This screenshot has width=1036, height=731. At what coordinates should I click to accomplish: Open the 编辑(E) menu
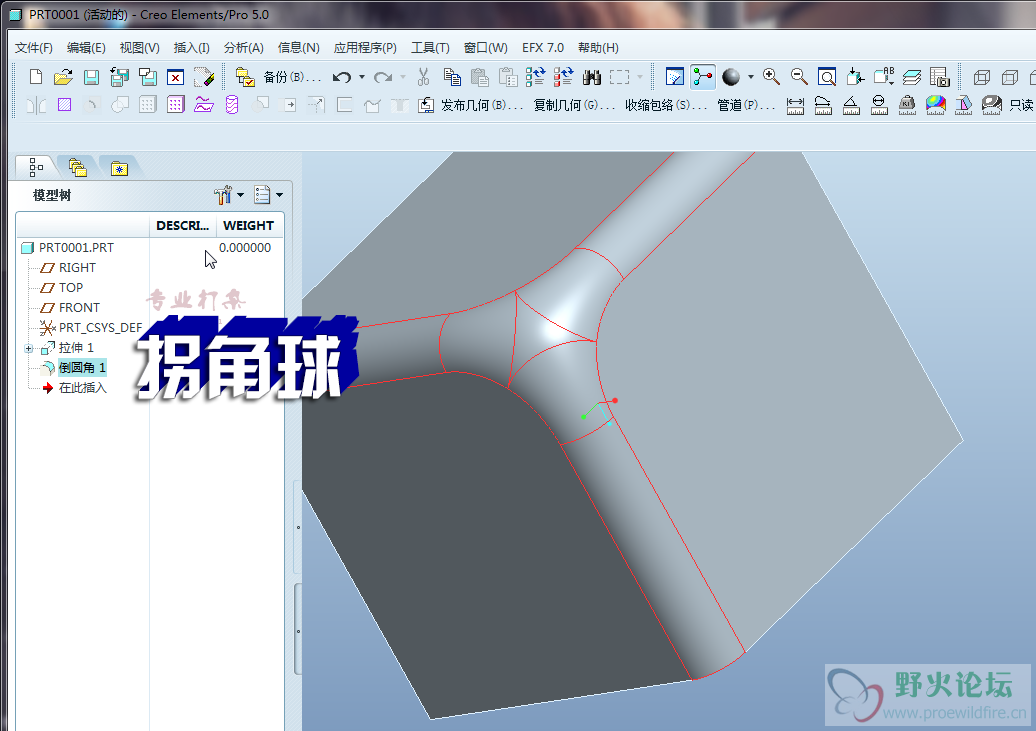(x=86, y=48)
